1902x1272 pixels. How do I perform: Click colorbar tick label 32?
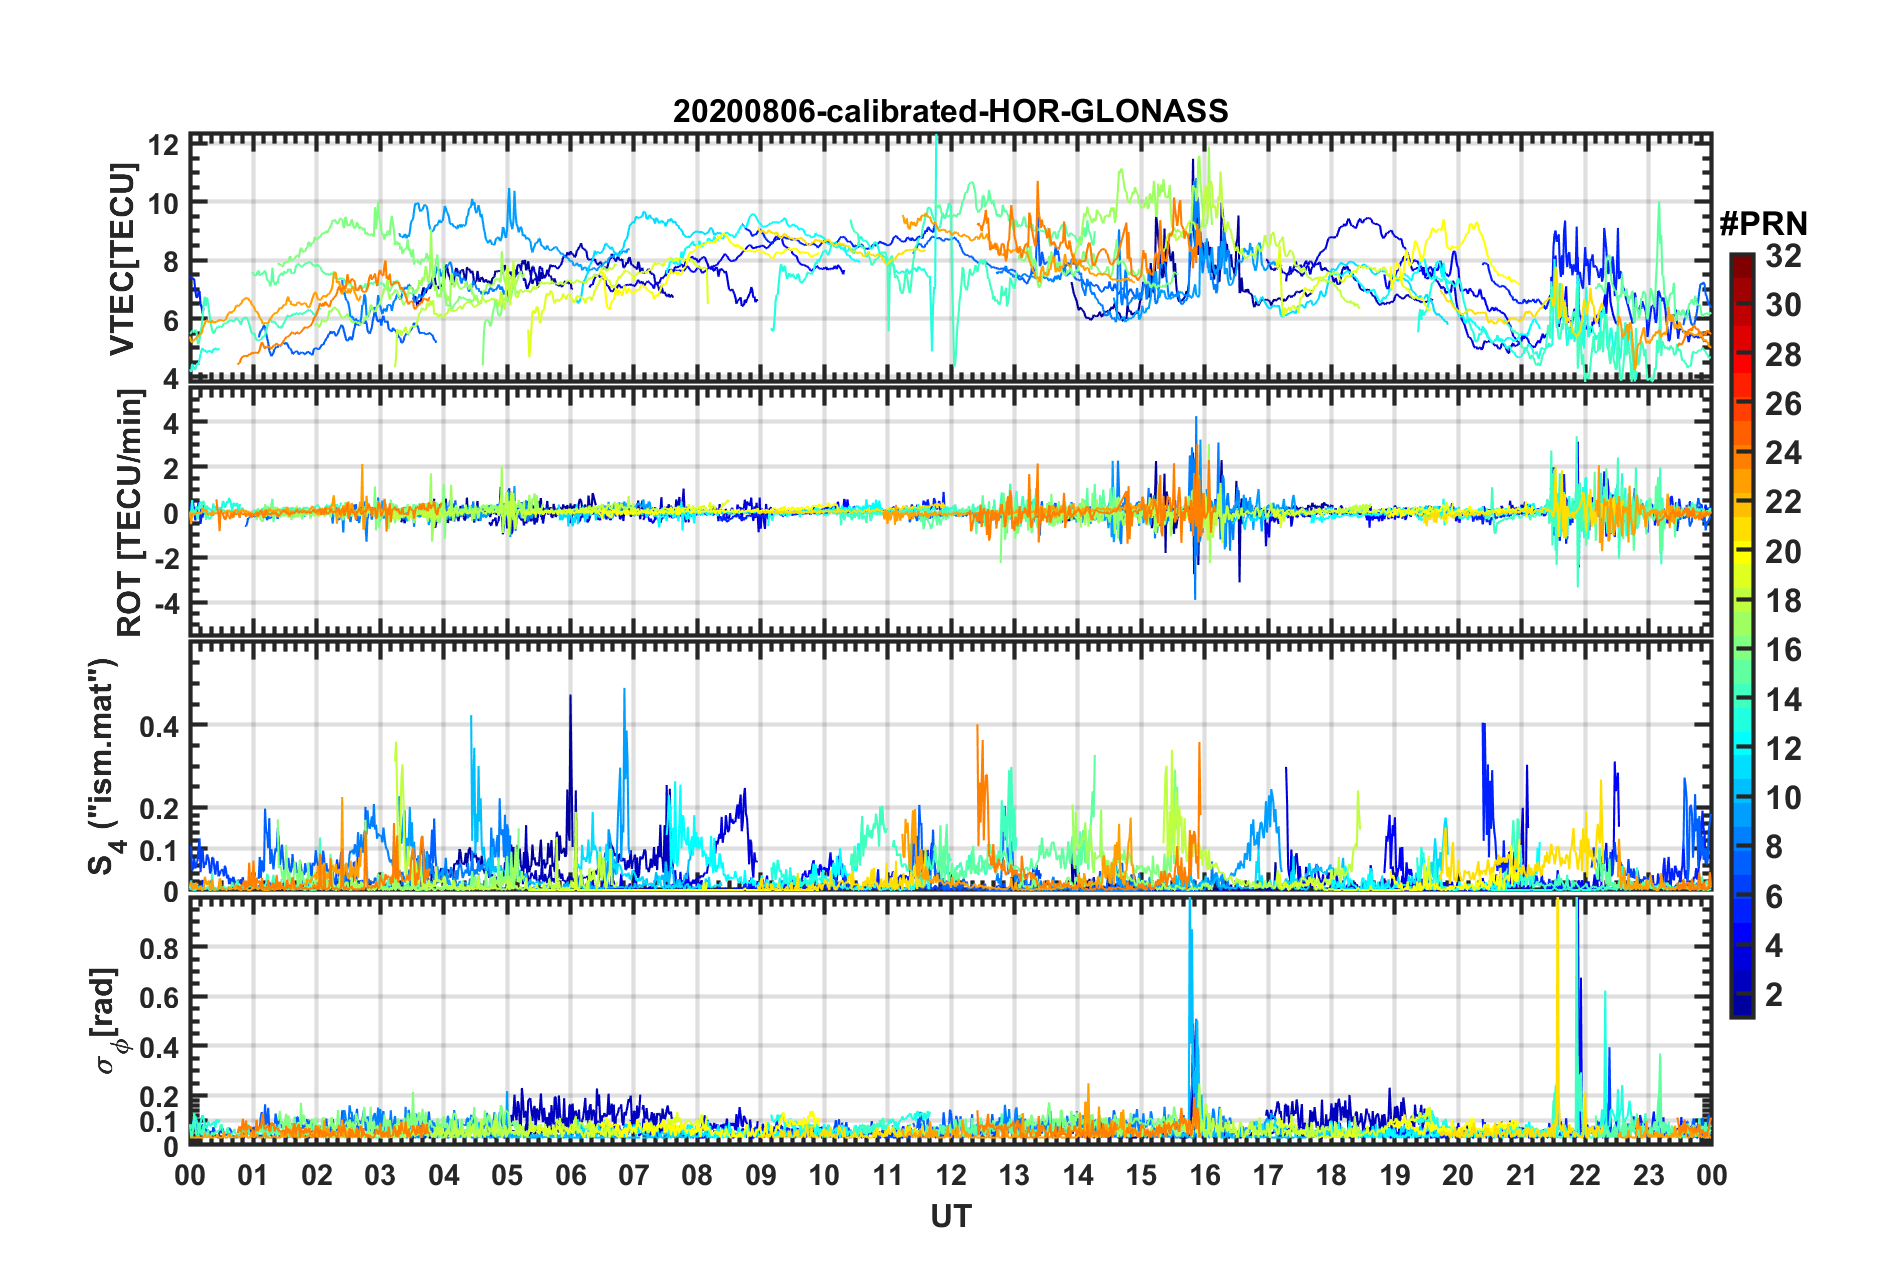(1783, 256)
